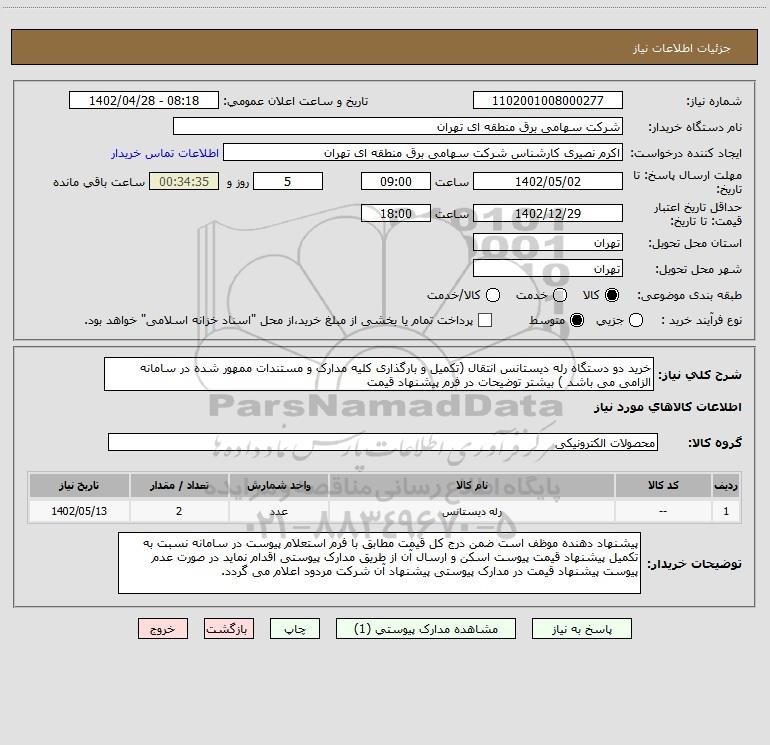Select the کالا/خدمت radio button
The height and width of the screenshot is (745, 770).
(493, 295)
